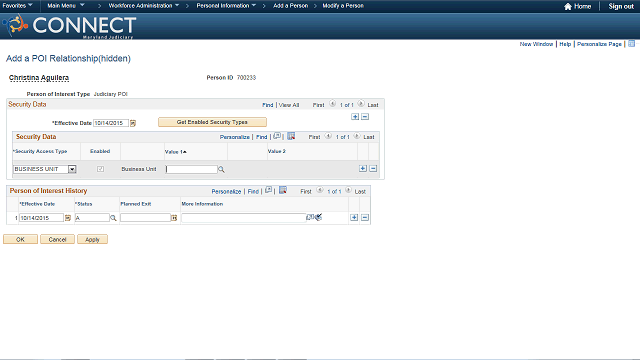Click the Home icon in top bar
The image size is (640, 360).
tap(568, 6)
